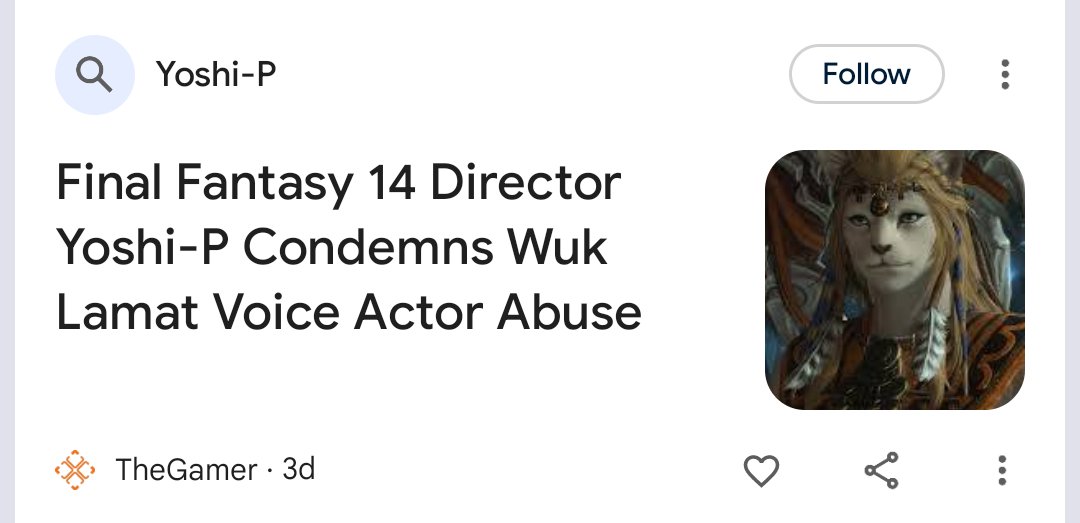The height and width of the screenshot is (523, 1080).
Task: Click the orange TheGamer logo icon
Action: (x=75, y=470)
